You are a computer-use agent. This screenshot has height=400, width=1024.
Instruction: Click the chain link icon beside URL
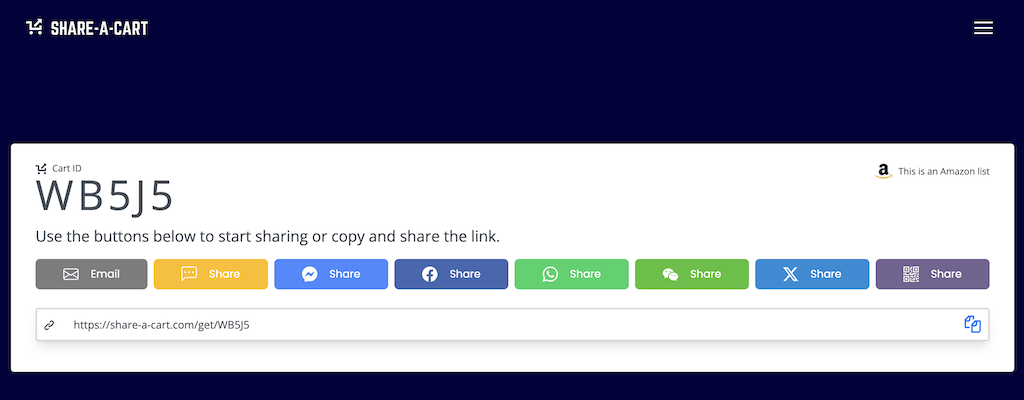[50, 325]
